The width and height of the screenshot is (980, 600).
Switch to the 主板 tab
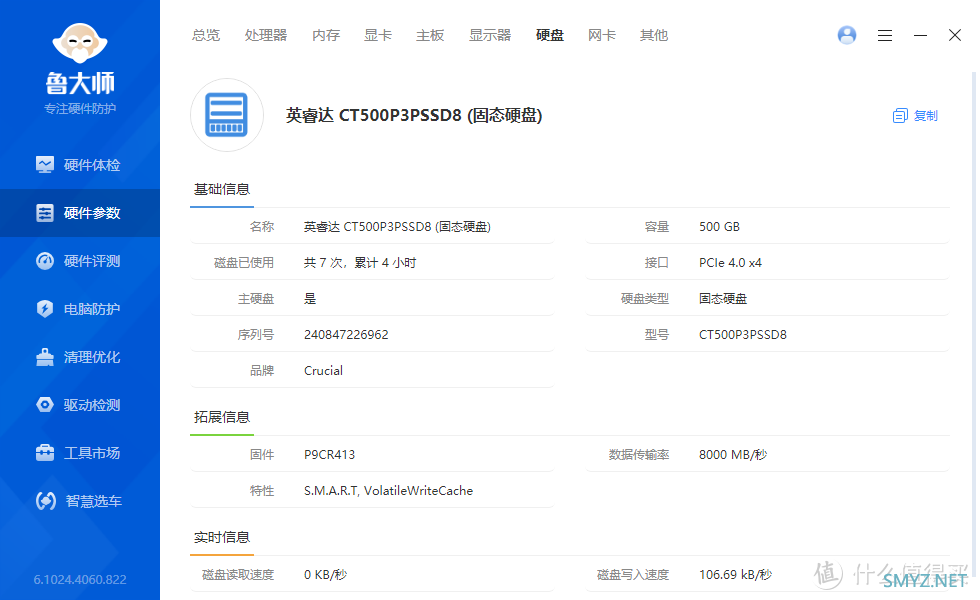pyautogui.click(x=430, y=35)
